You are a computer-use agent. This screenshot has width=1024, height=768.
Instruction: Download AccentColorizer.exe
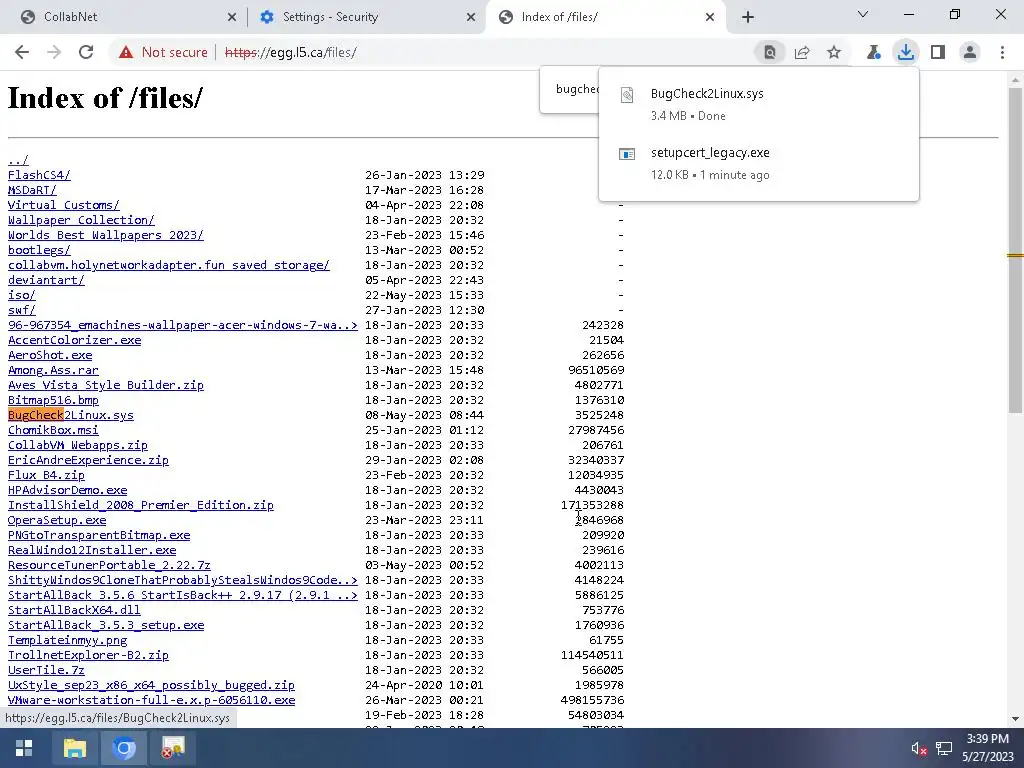[74, 340]
